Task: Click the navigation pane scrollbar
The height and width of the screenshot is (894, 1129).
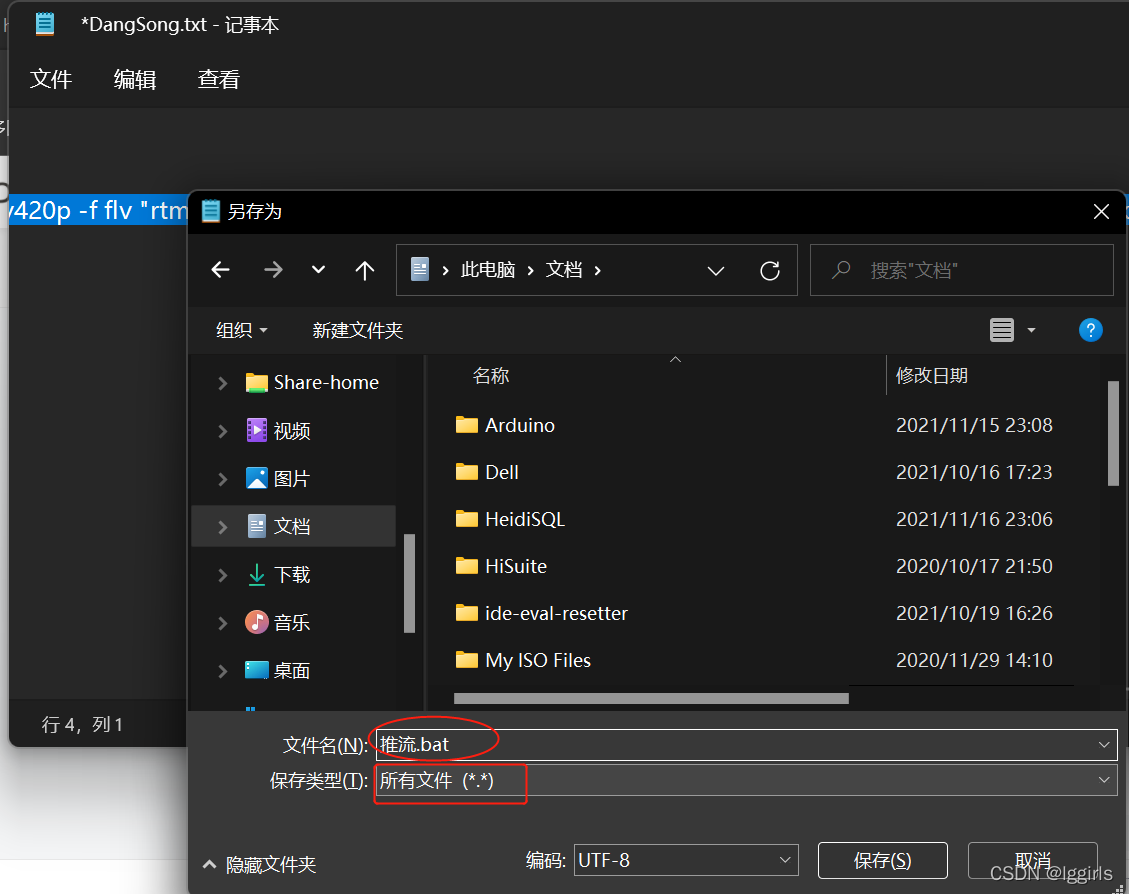Action: [x=409, y=583]
